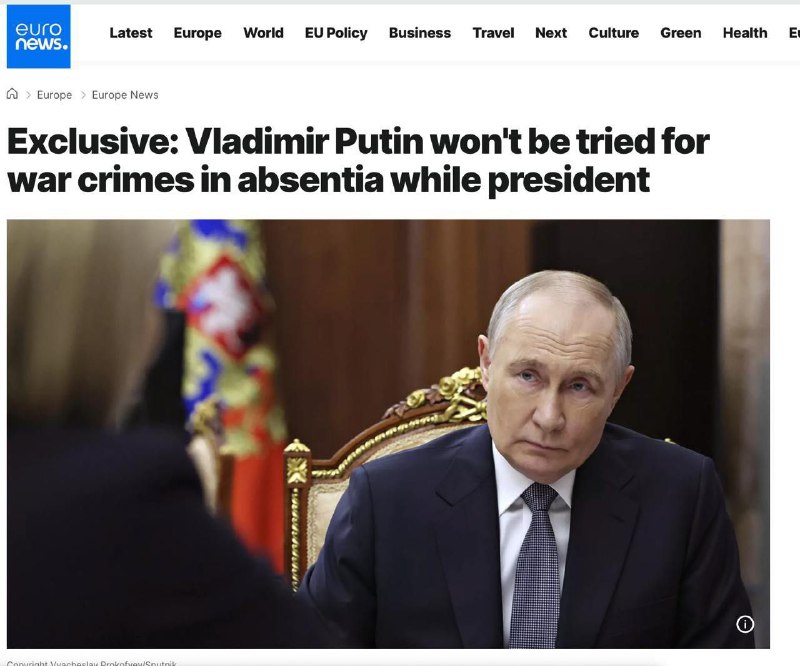Go to the Green section

click(681, 33)
